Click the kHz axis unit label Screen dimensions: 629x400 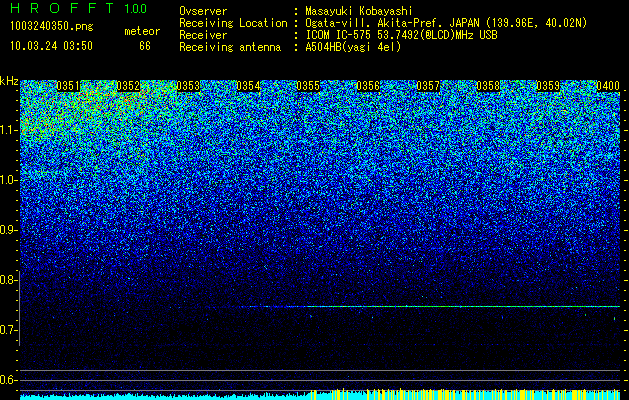click(x=9, y=81)
